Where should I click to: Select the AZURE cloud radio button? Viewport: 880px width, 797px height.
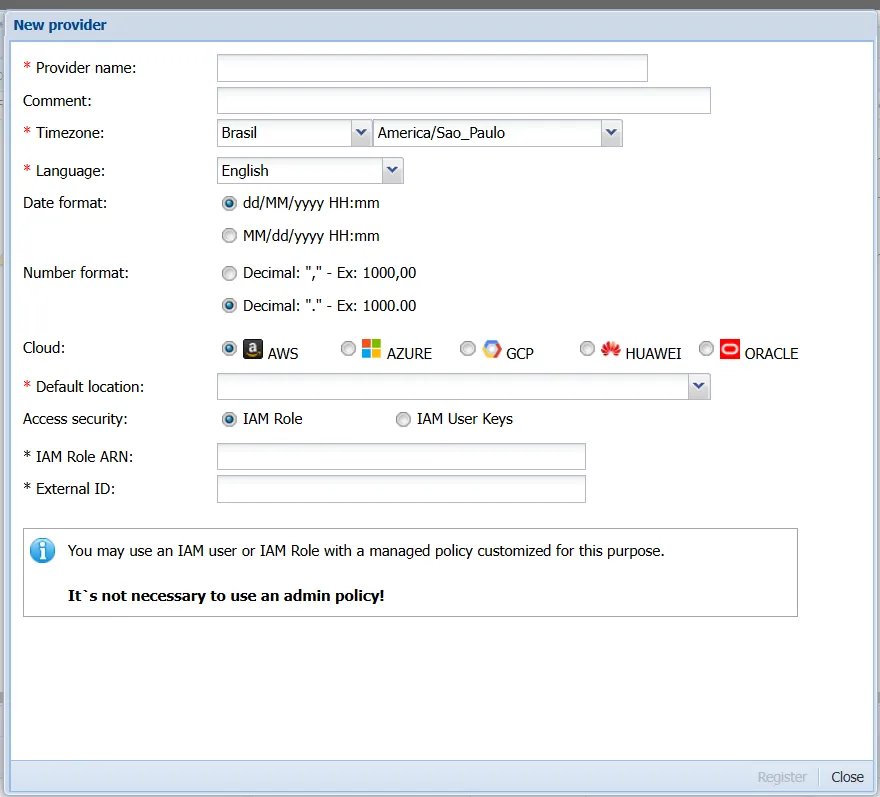[x=348, y=349]
